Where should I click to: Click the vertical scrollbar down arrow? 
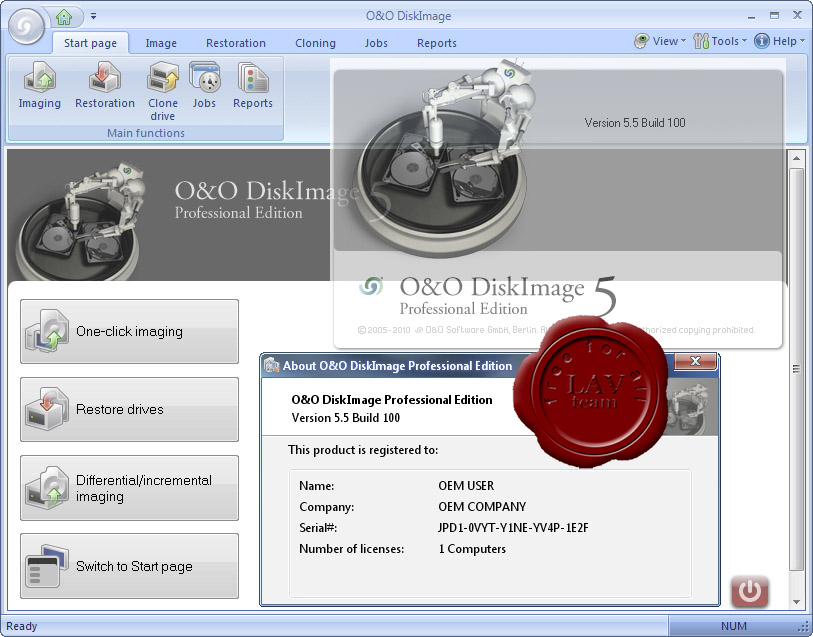click(x=796, y=602)
